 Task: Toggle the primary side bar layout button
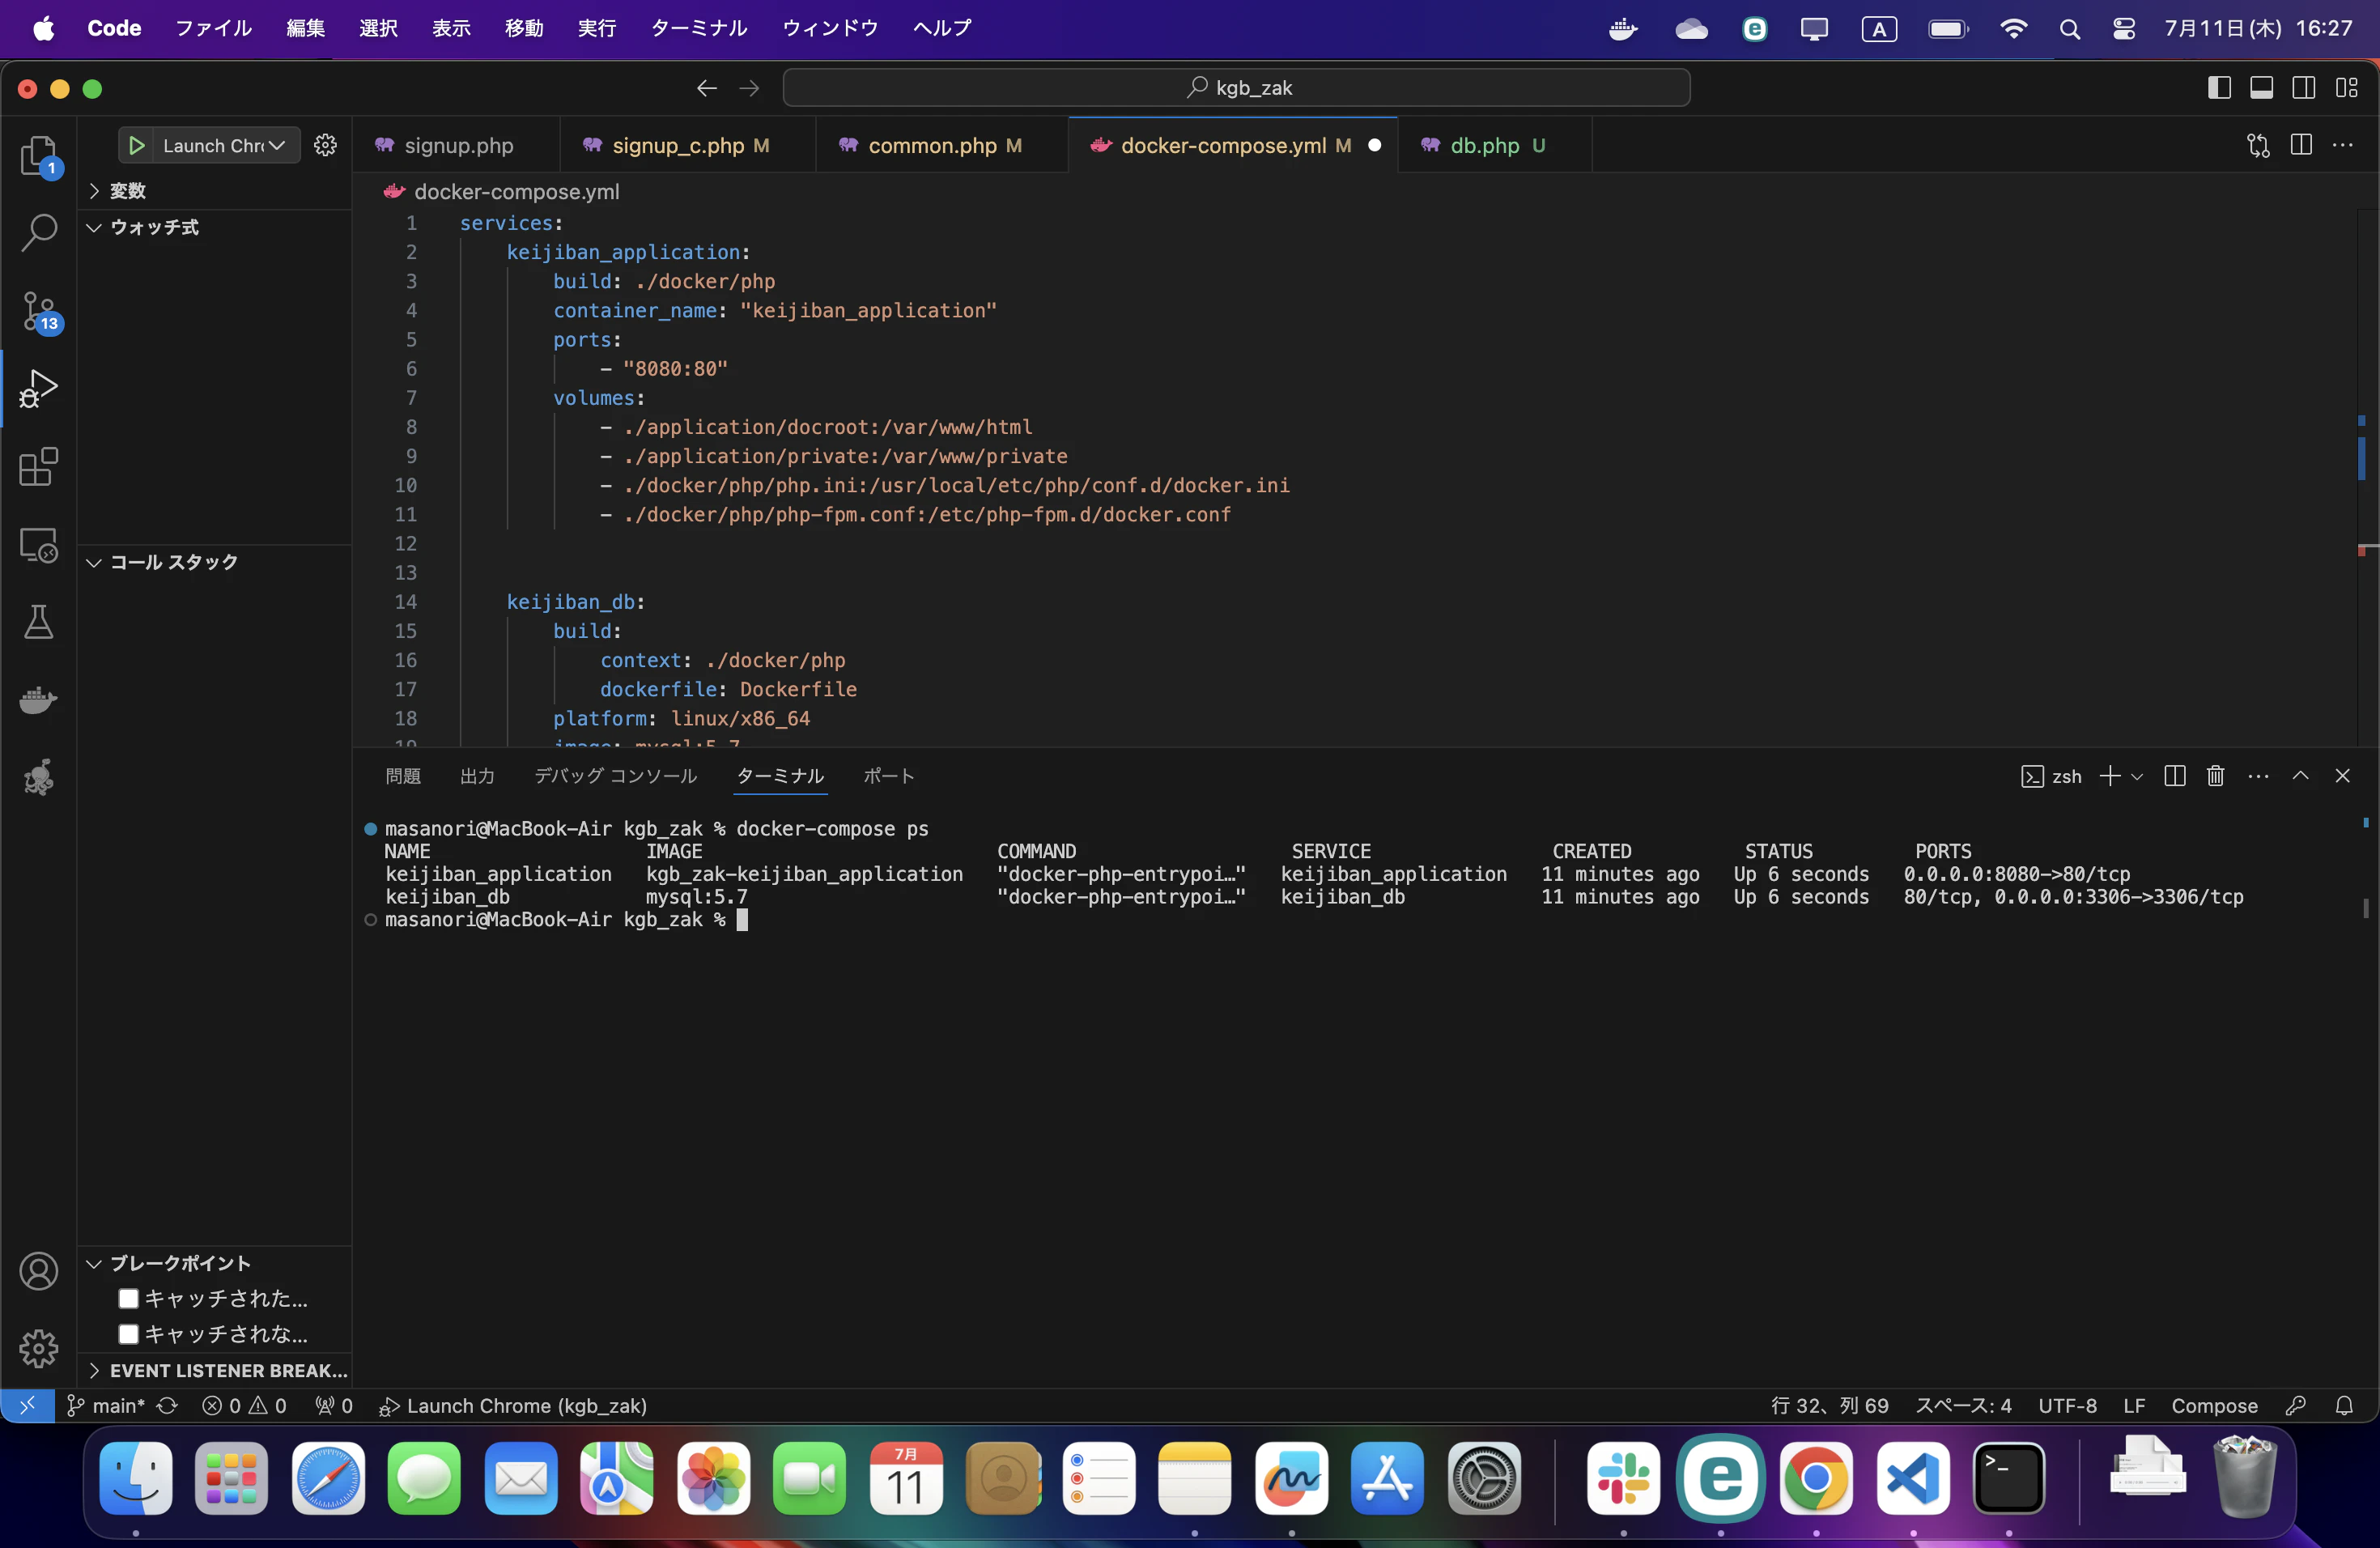click(x=2218, y=88)
